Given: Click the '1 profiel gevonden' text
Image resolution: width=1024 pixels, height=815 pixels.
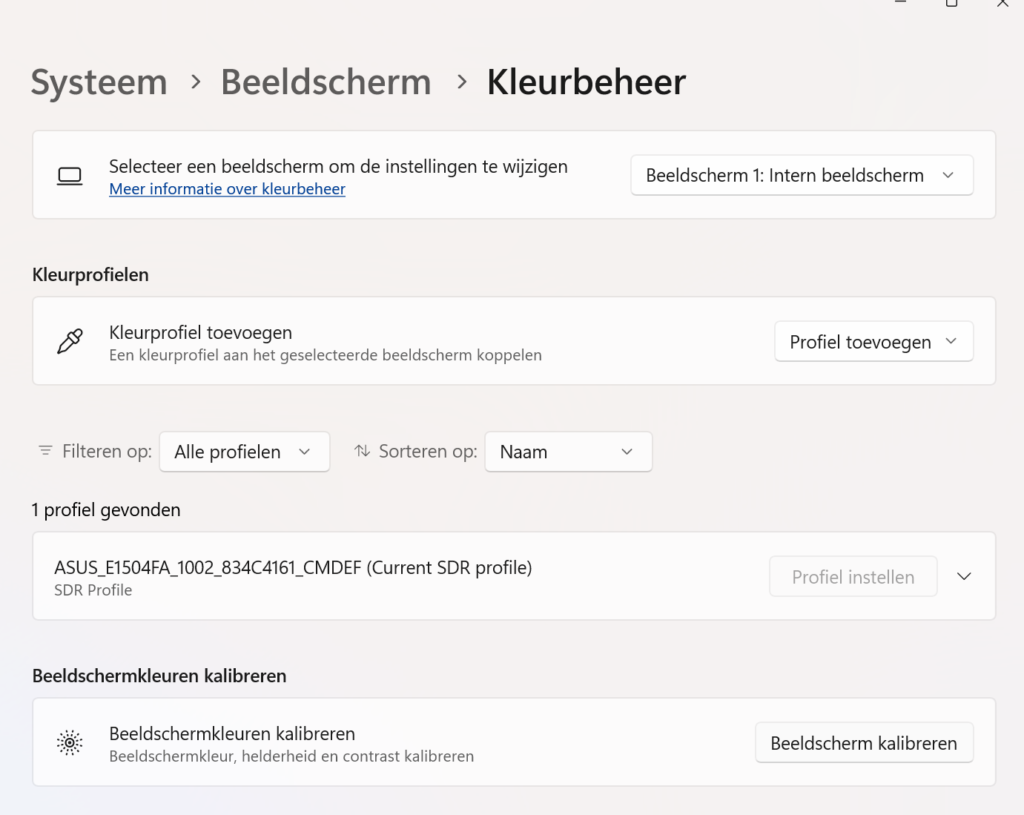Looking at the screenshot, I should 106,510.
